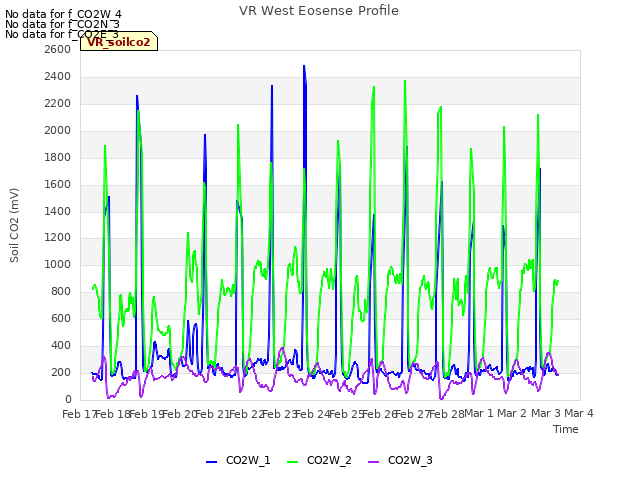This screenshot has height=480, width=640.
Task: Click the 600 y-axis tick label
Action: point(61,318)
